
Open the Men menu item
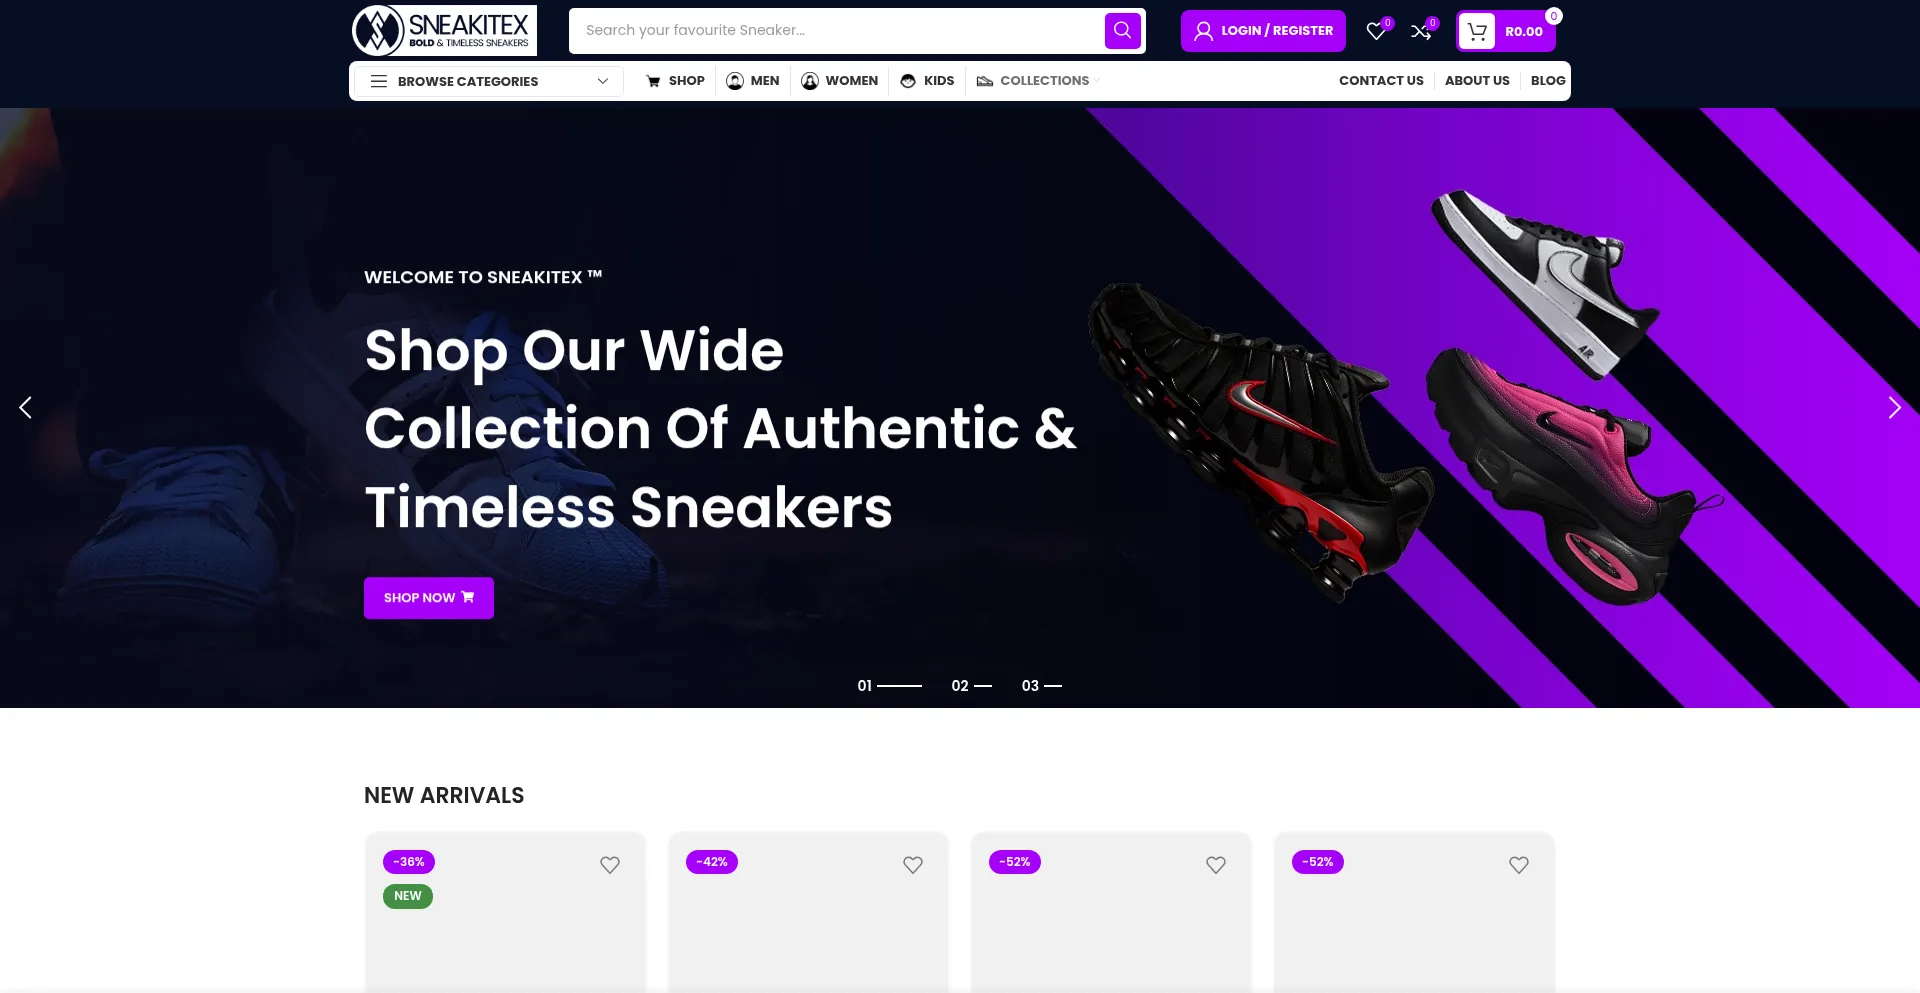753,81
